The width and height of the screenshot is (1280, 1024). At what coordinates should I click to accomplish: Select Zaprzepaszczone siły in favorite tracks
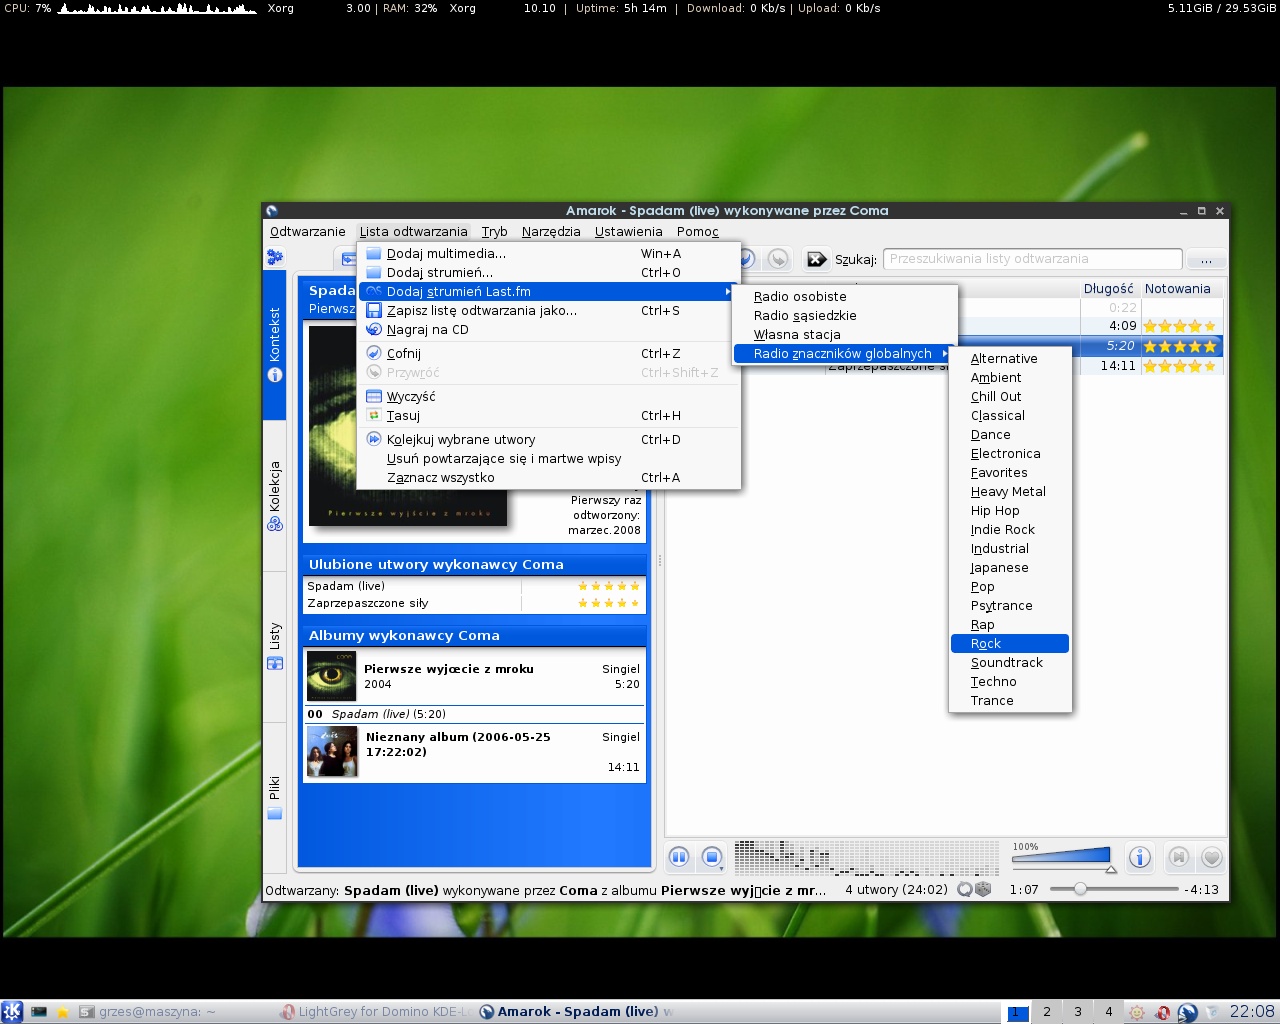click(368, 603)
